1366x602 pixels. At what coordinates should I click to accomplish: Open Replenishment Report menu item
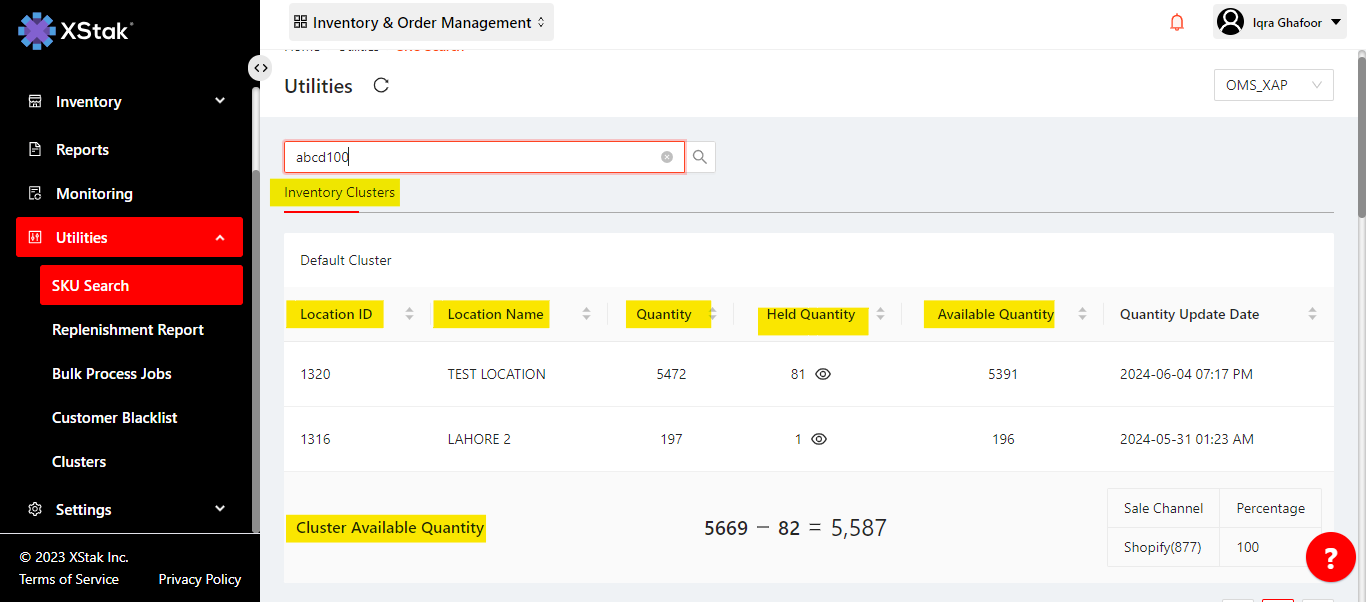click(x=128, y=330)
